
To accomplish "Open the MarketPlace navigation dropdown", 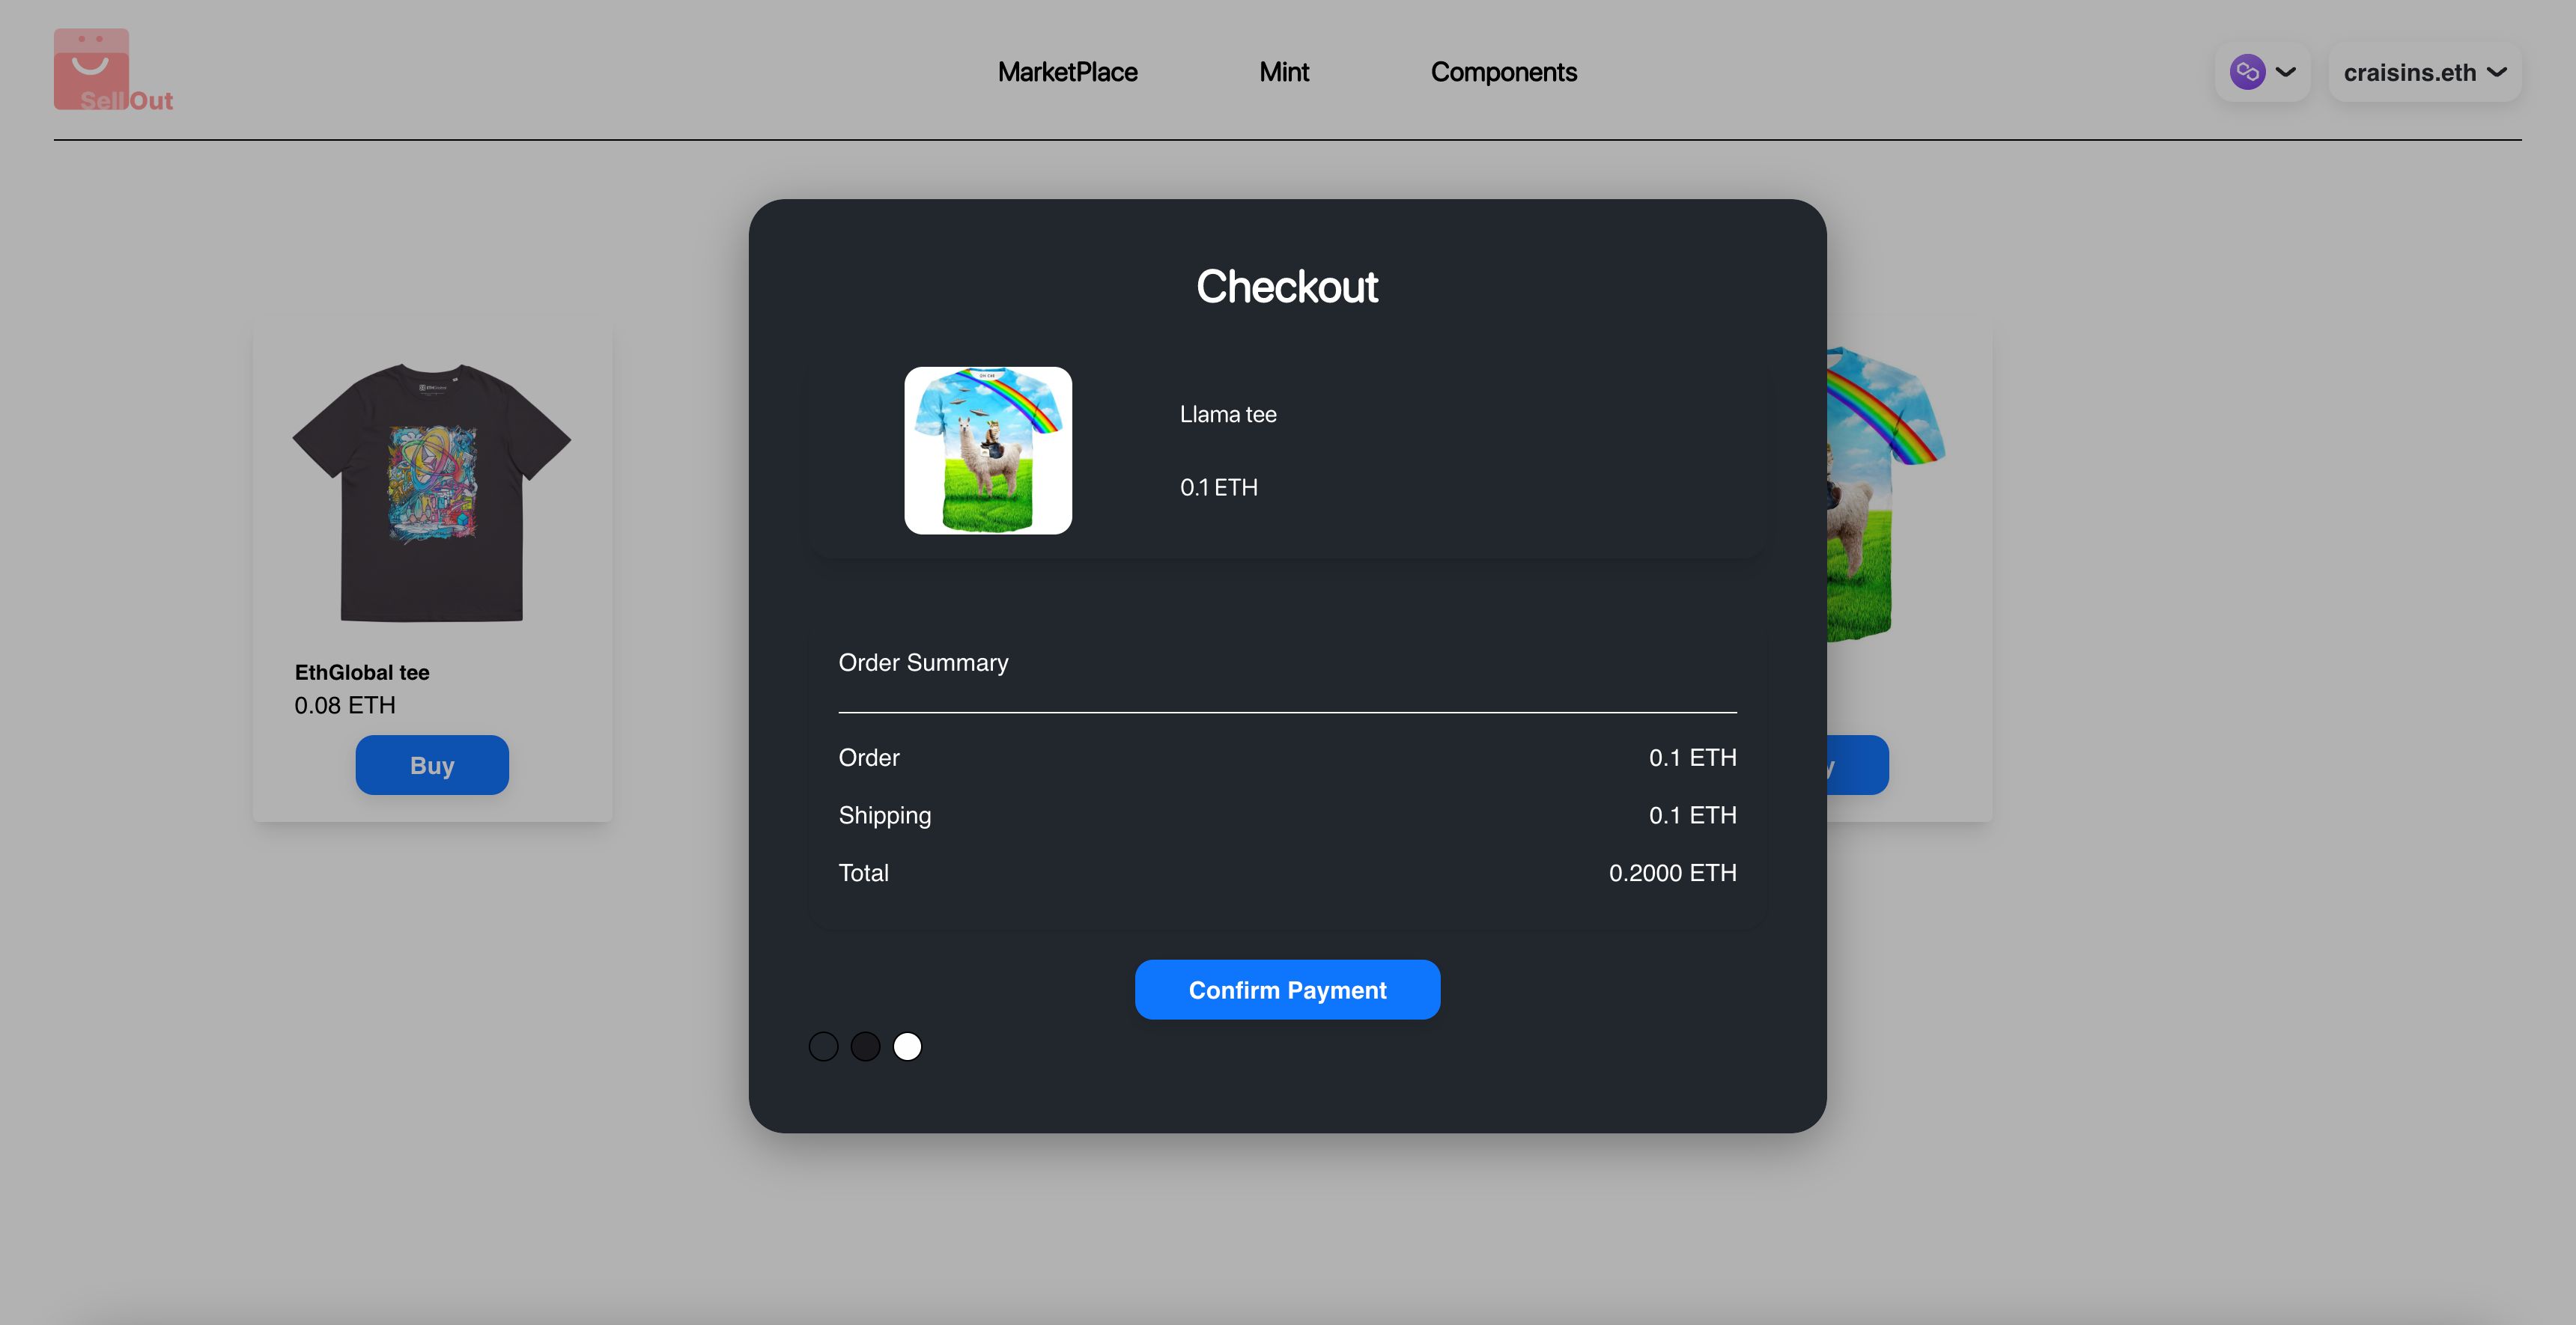I will click(x=1066, y=71).
